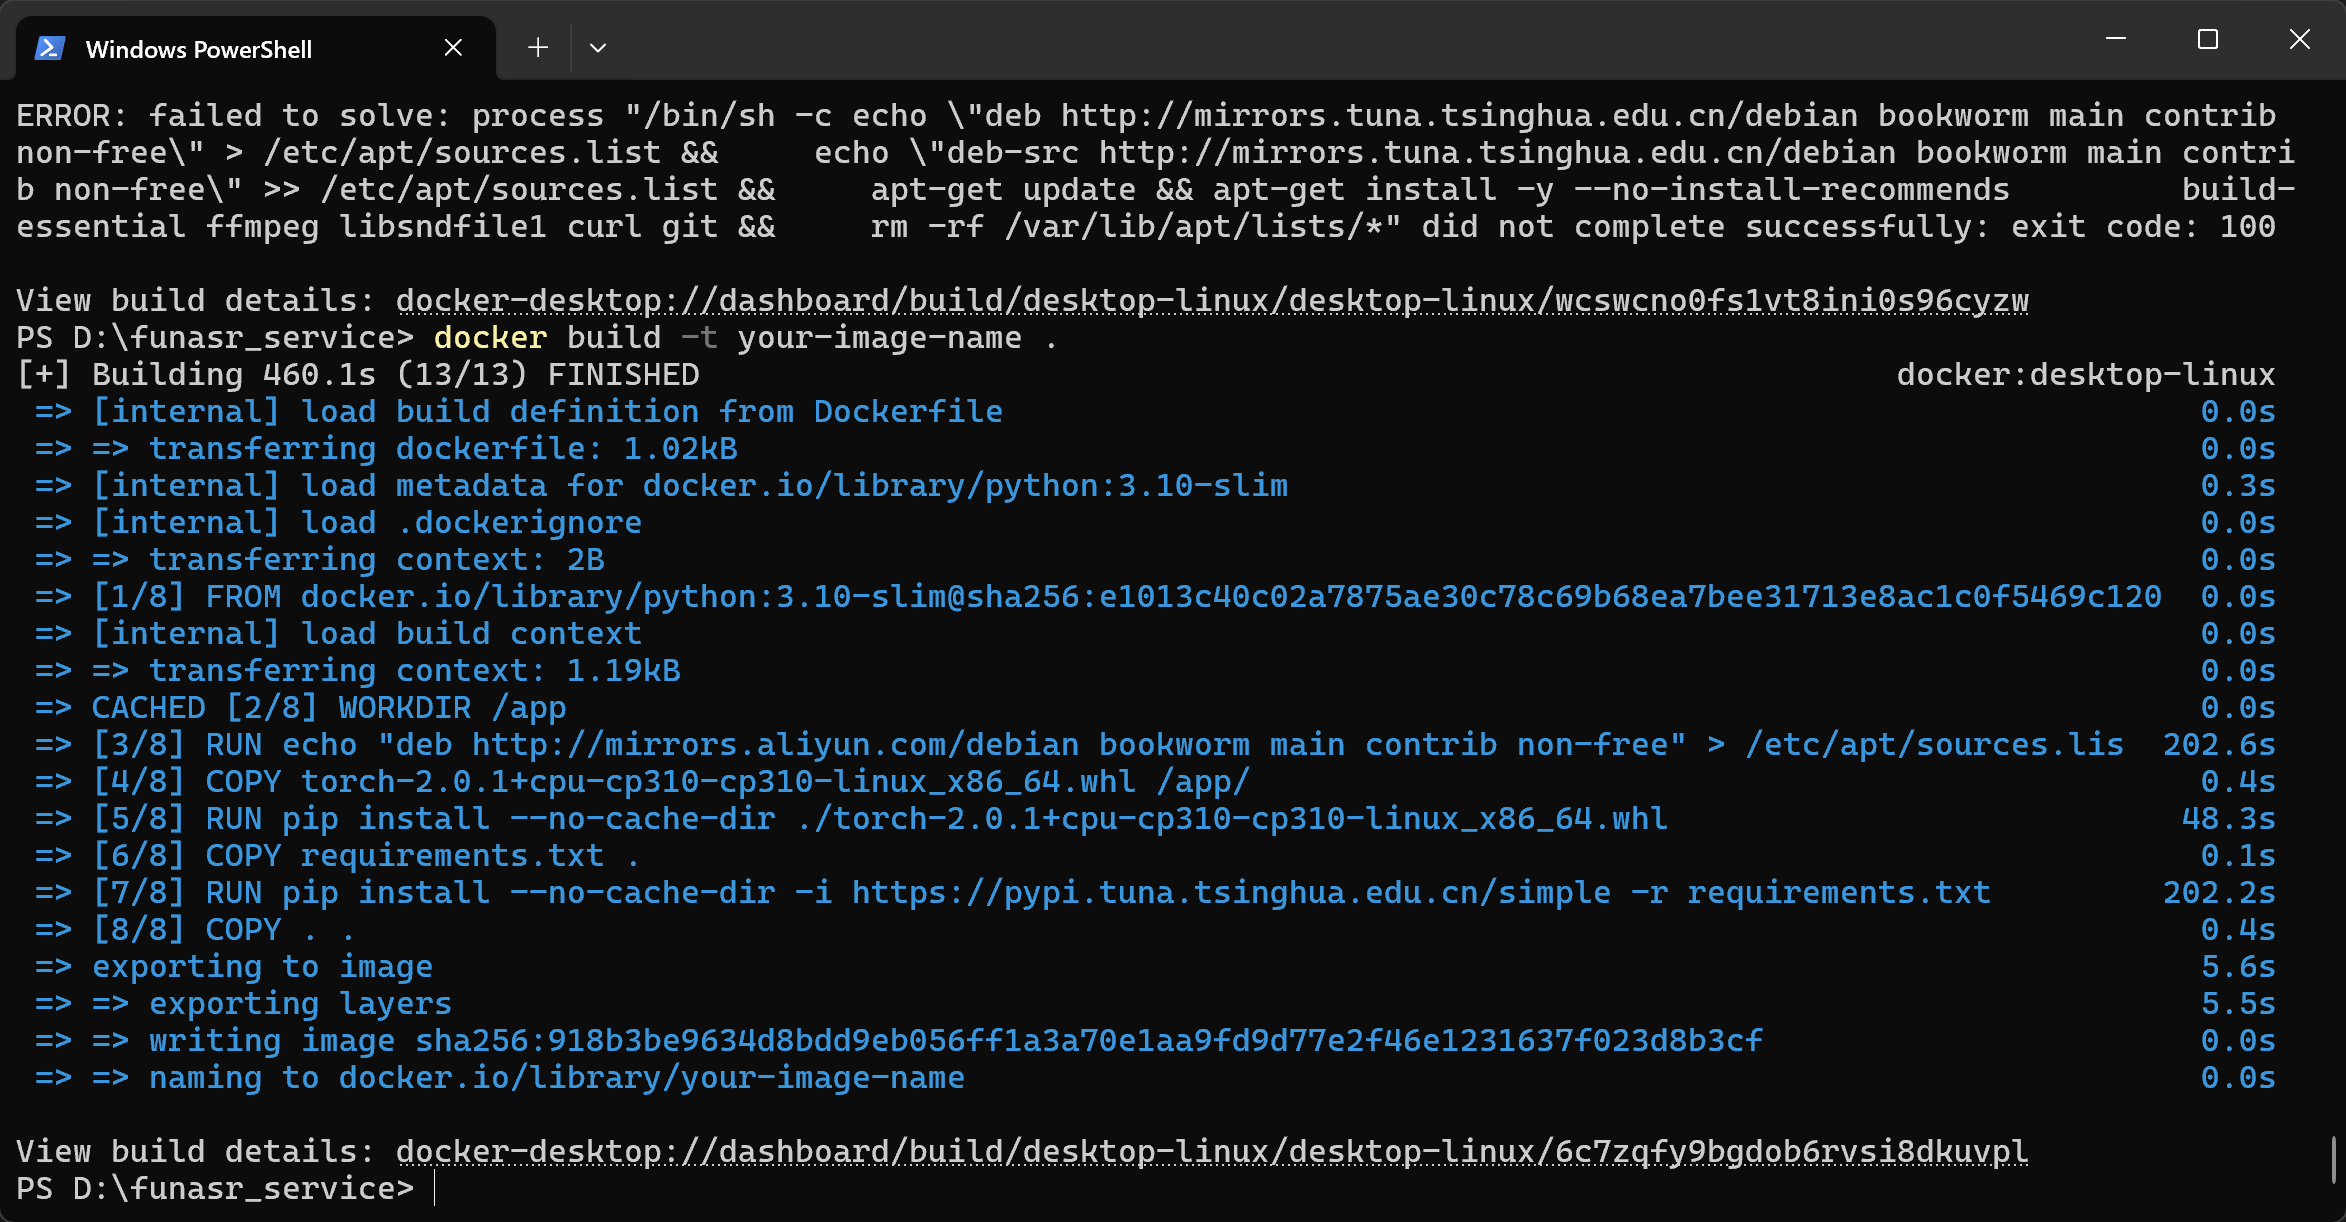Open the new tab dropdown chevron

coord(597,47)
